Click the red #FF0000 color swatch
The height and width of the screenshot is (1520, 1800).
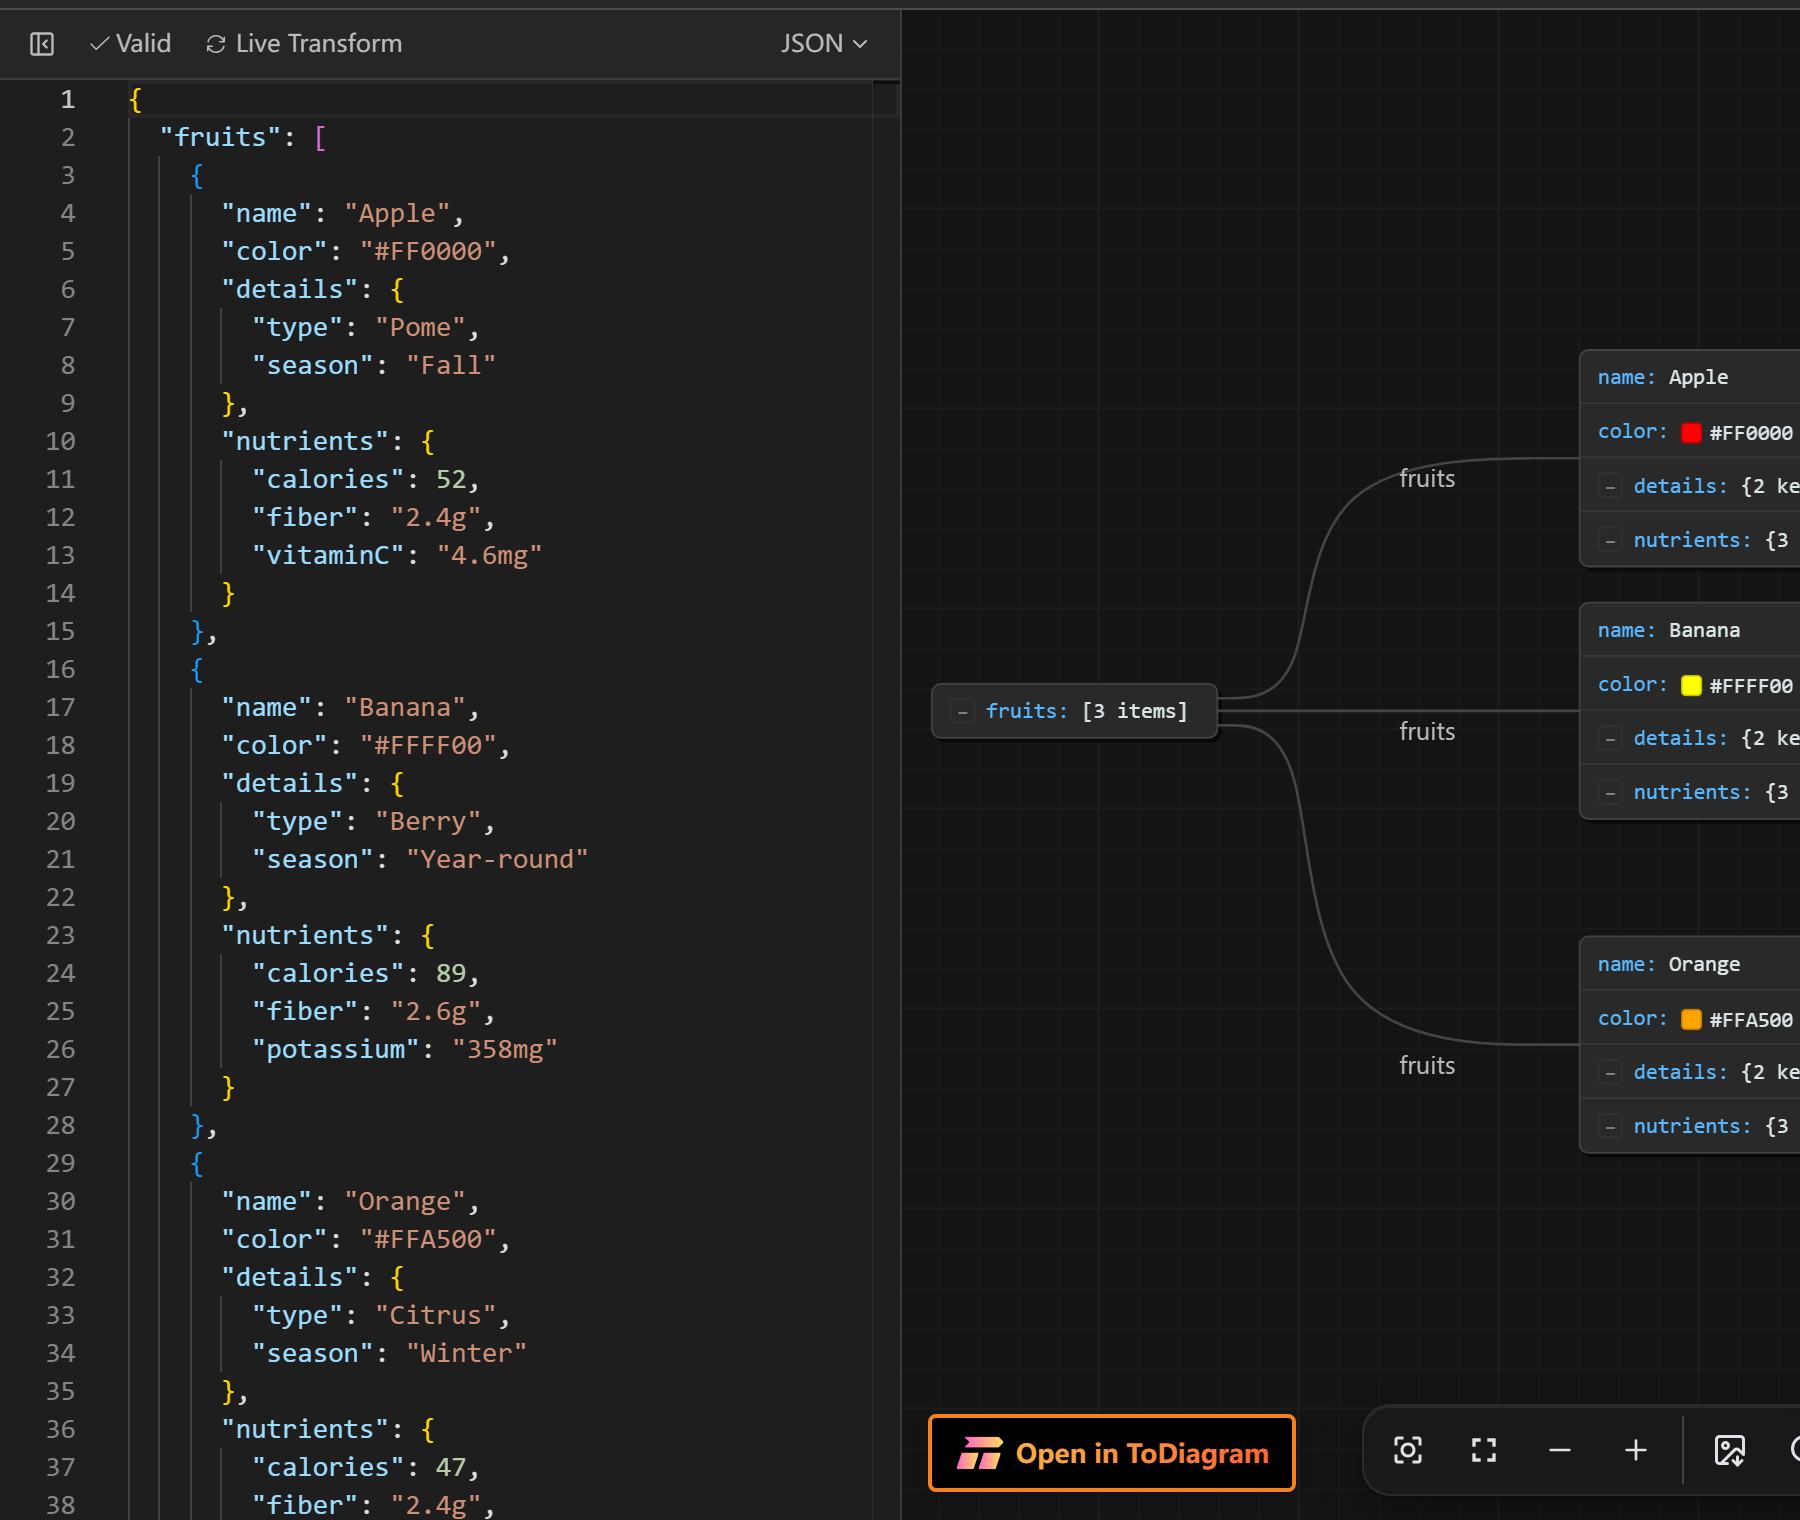point(1691,433)
